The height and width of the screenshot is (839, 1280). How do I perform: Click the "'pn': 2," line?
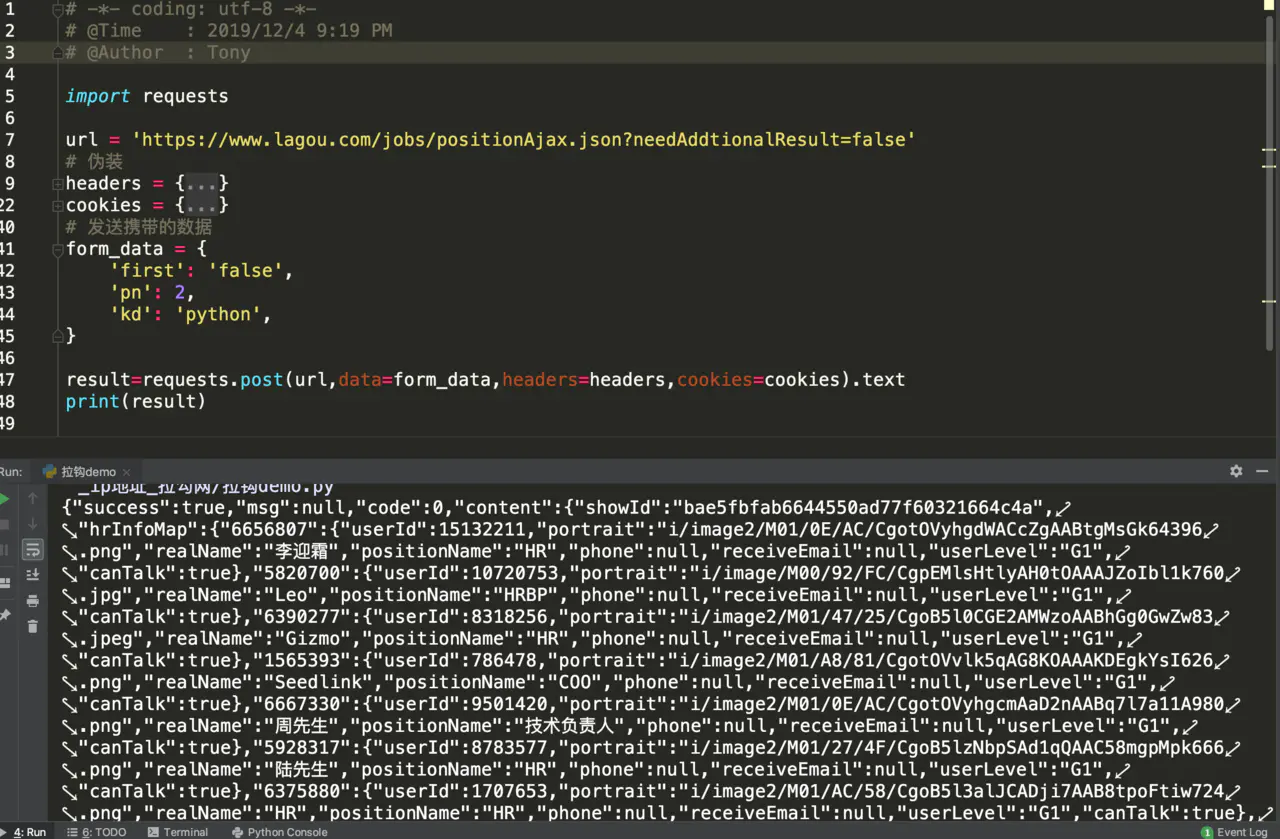pos(153,292)
